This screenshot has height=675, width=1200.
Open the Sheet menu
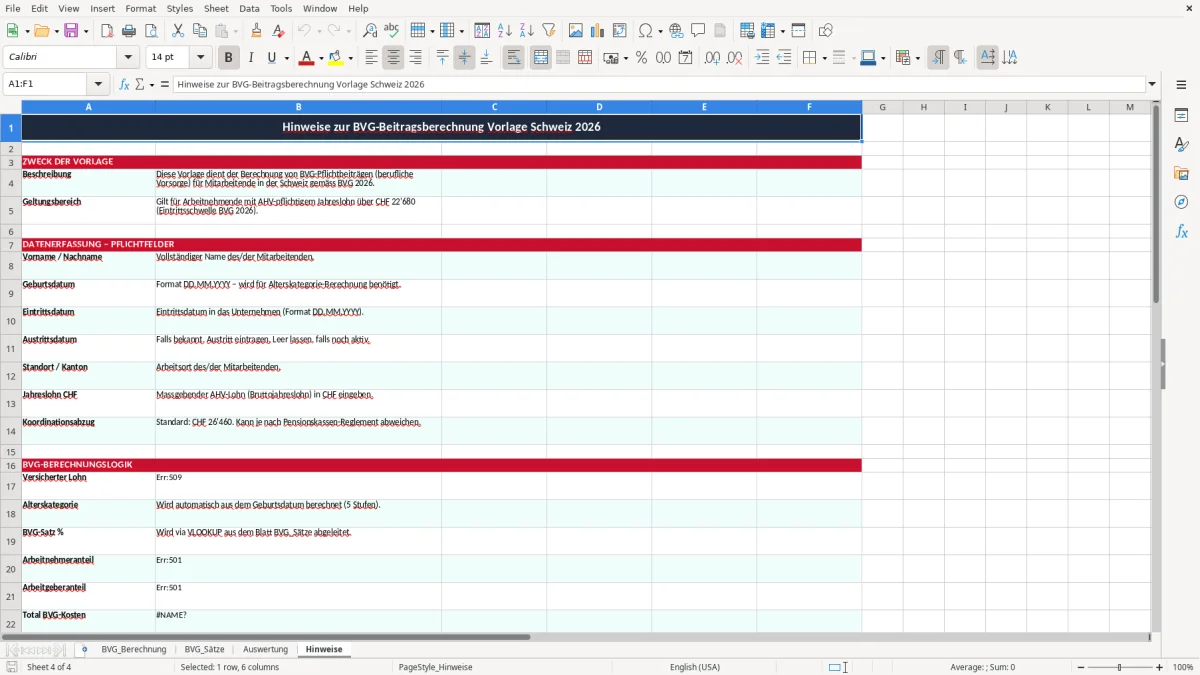(x=216, y=8)
